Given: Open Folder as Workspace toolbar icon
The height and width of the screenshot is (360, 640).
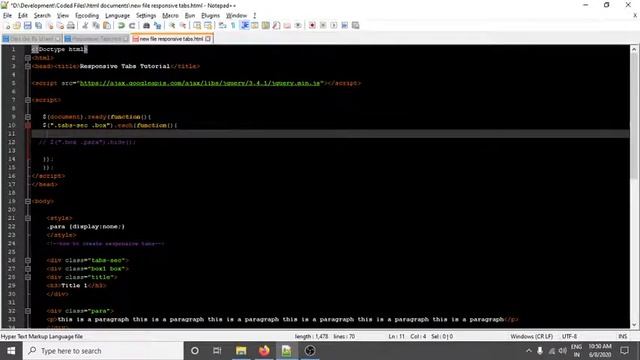Looking at the screenshot, I should (x=287, y=26).
